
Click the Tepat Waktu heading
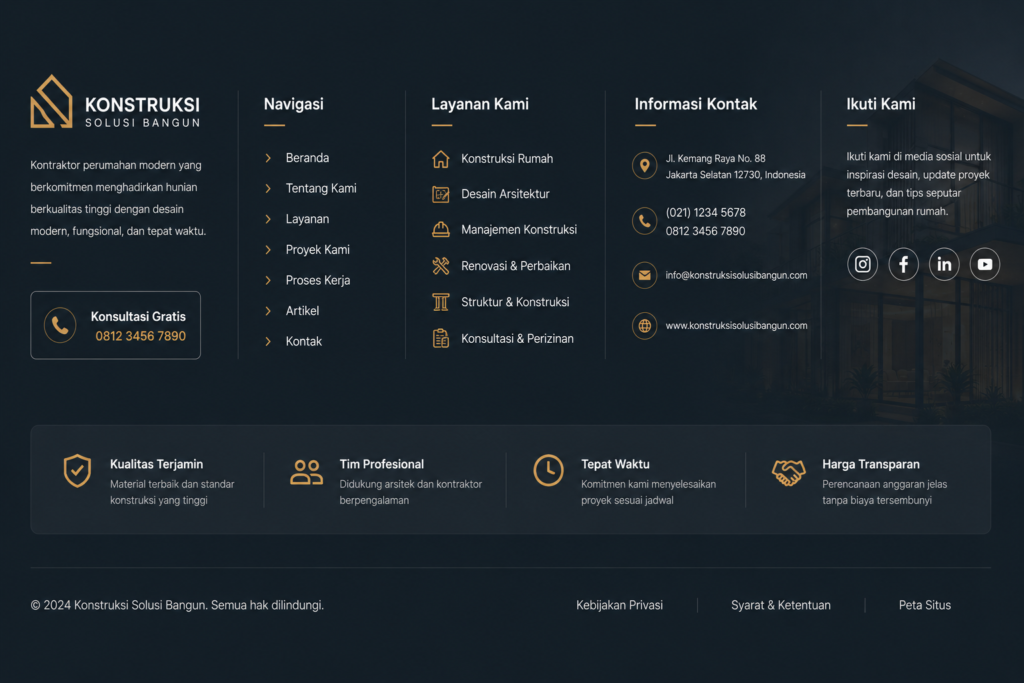pos(615,464)
